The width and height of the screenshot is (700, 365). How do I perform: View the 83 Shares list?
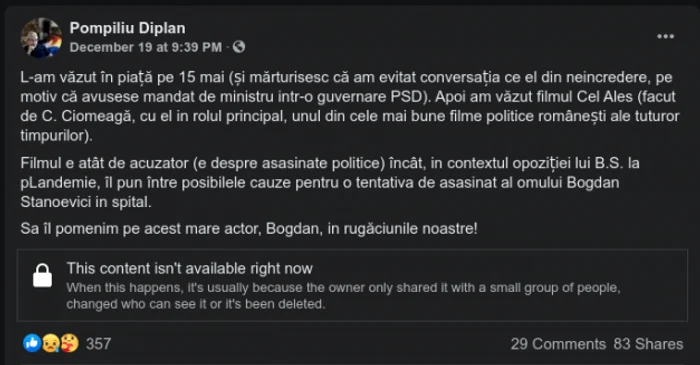point(648,344)
